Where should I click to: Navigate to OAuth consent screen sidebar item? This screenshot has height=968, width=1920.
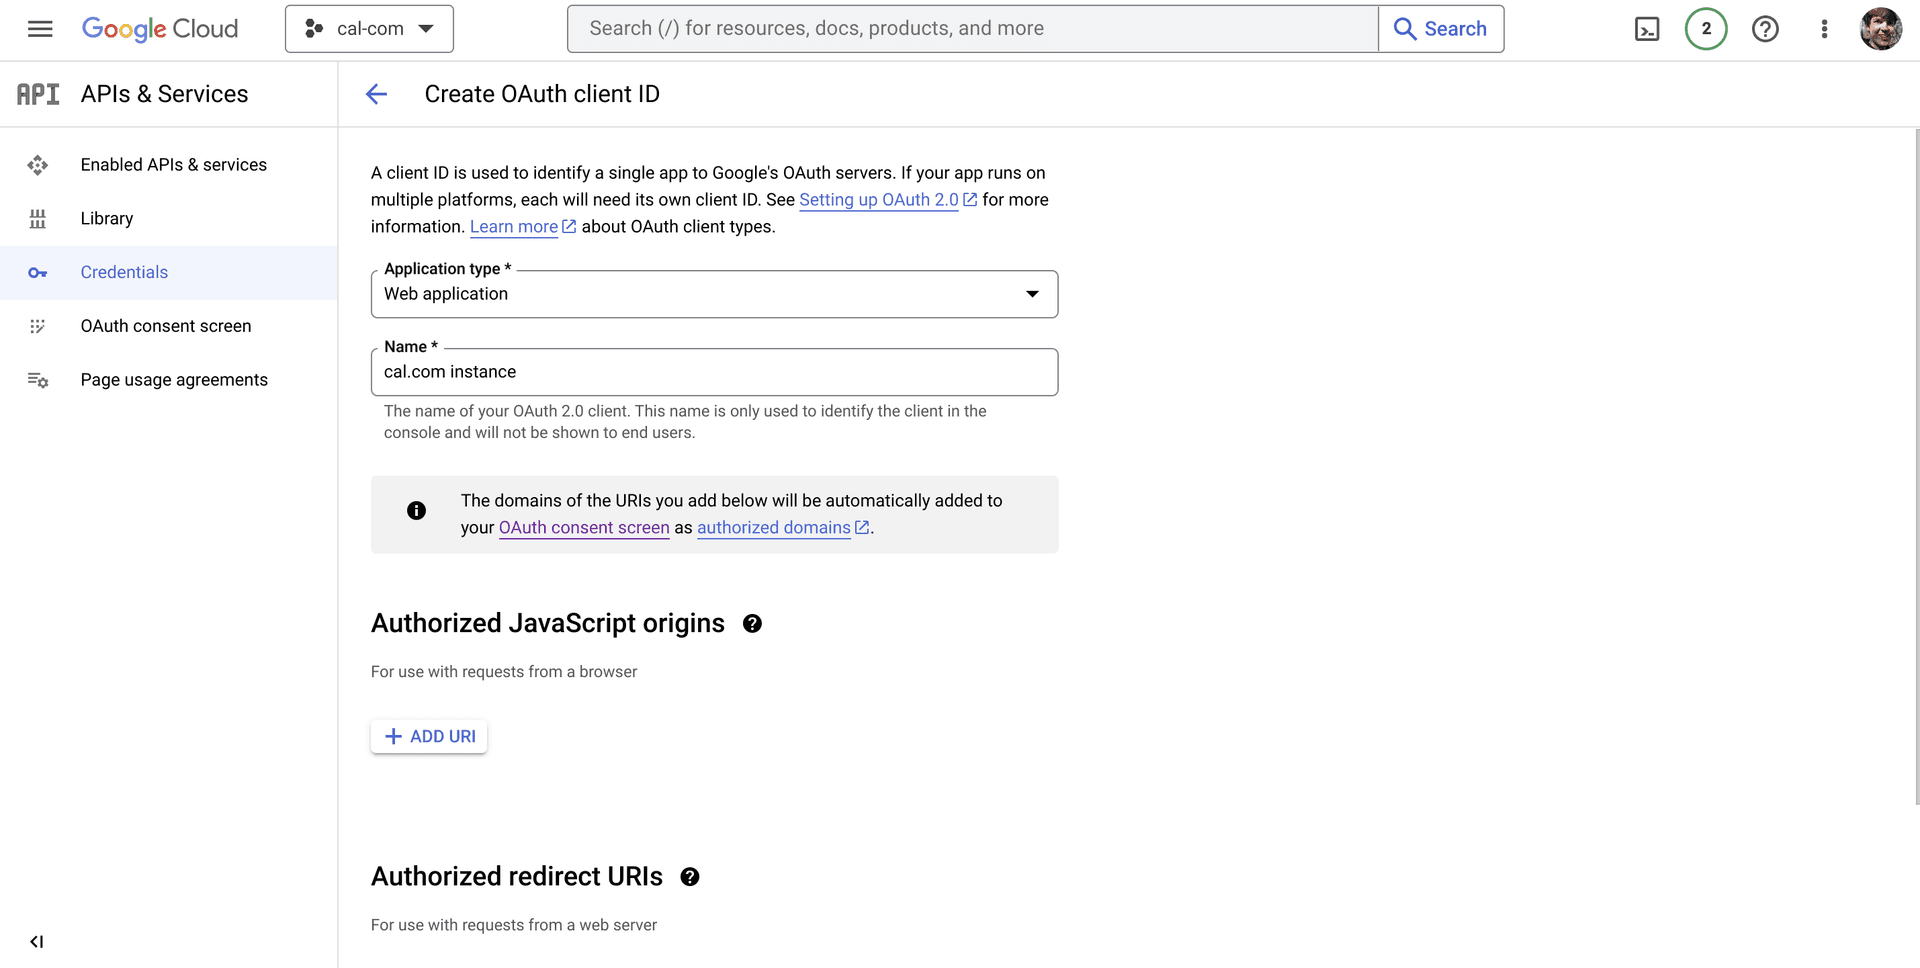pyautogui.click(x=166, y=326)
